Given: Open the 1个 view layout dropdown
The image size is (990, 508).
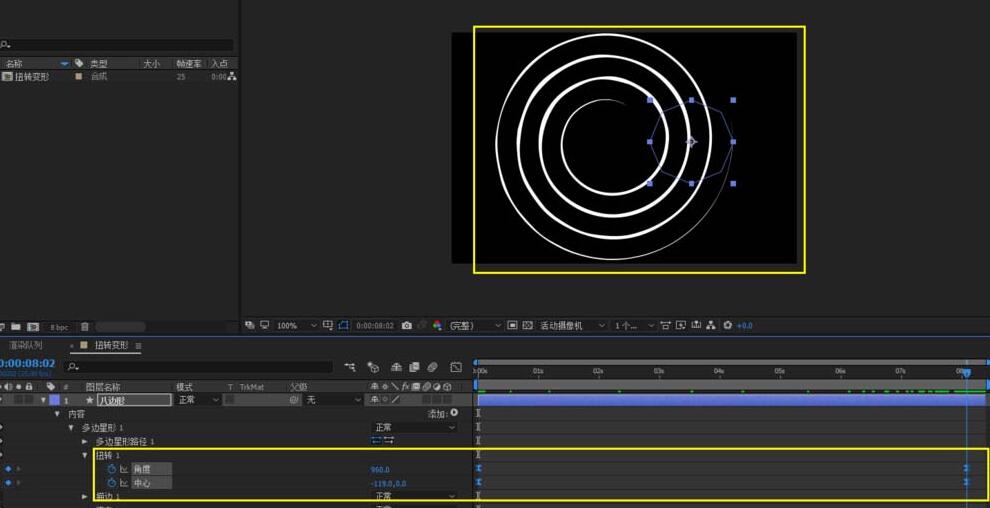Looking at the screenshot, I should (634, 326).
